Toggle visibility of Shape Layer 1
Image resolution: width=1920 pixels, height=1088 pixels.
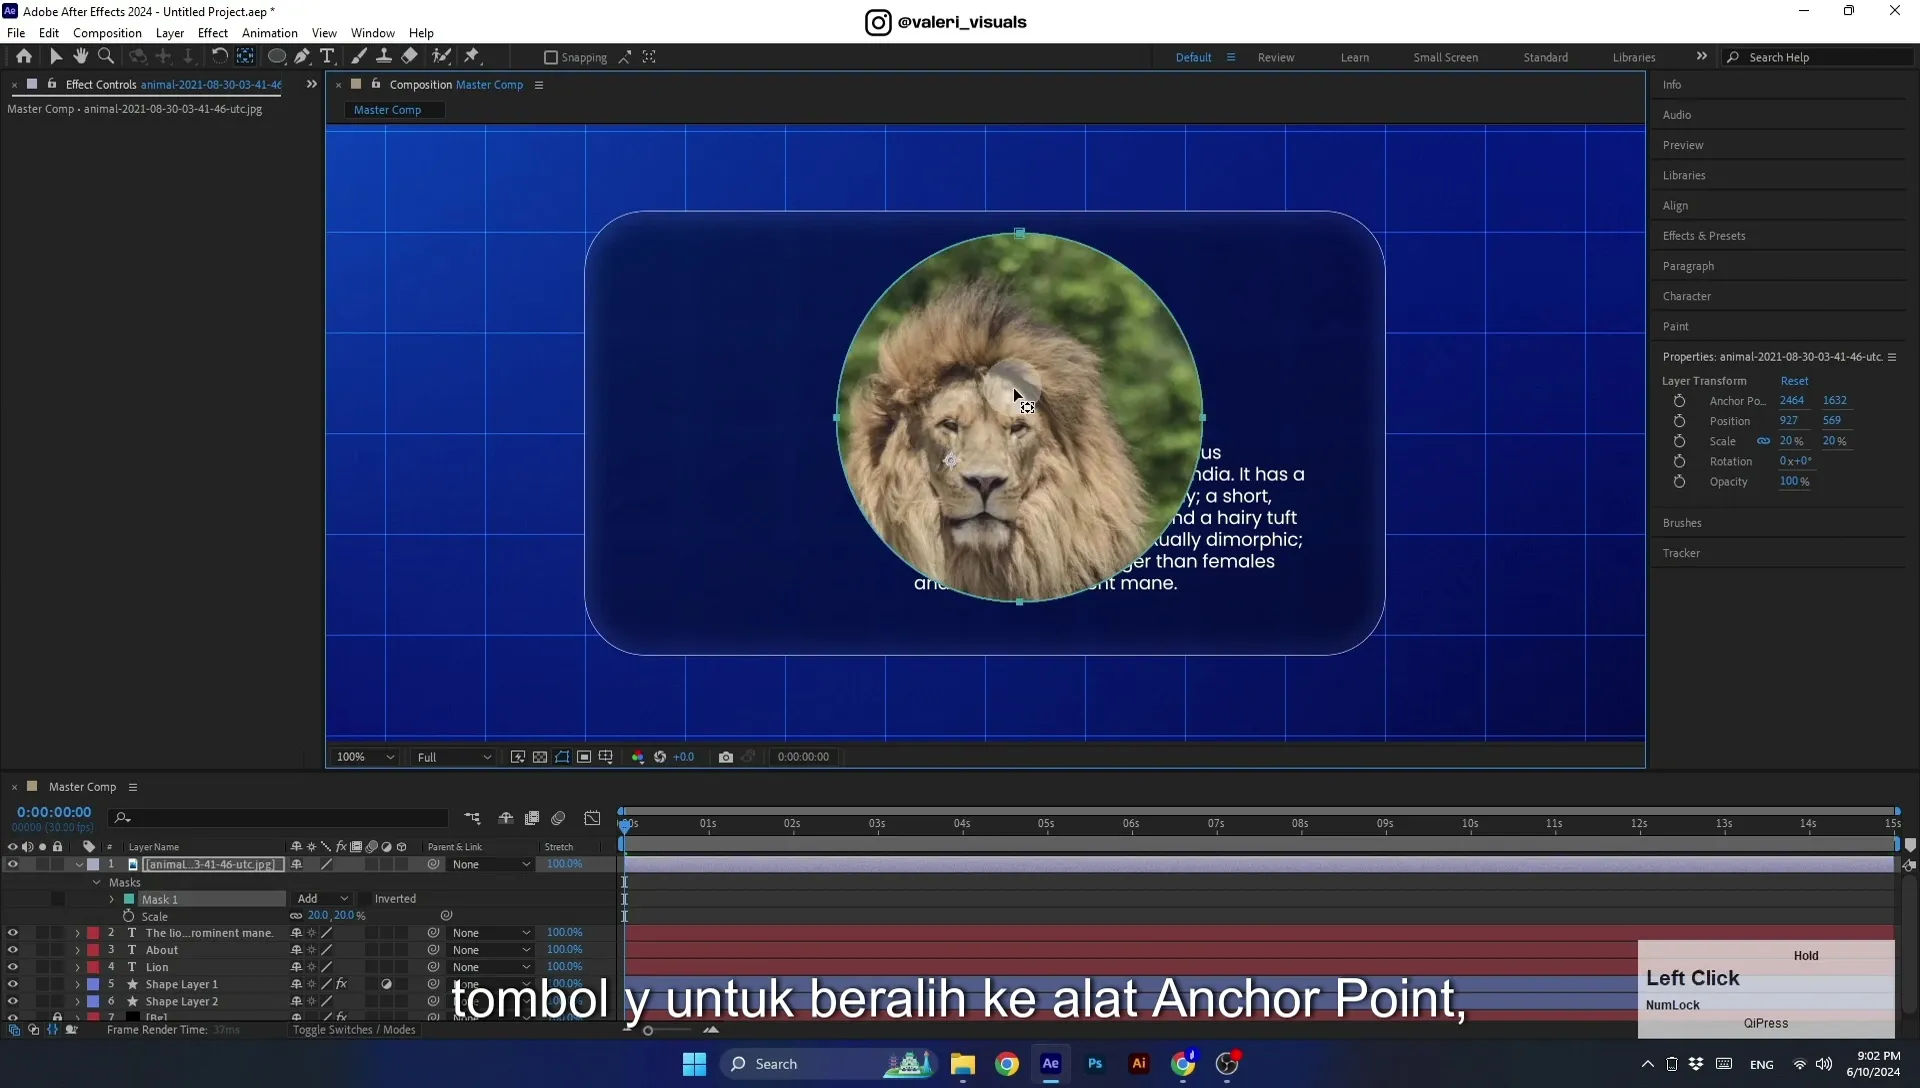point(13,984)
